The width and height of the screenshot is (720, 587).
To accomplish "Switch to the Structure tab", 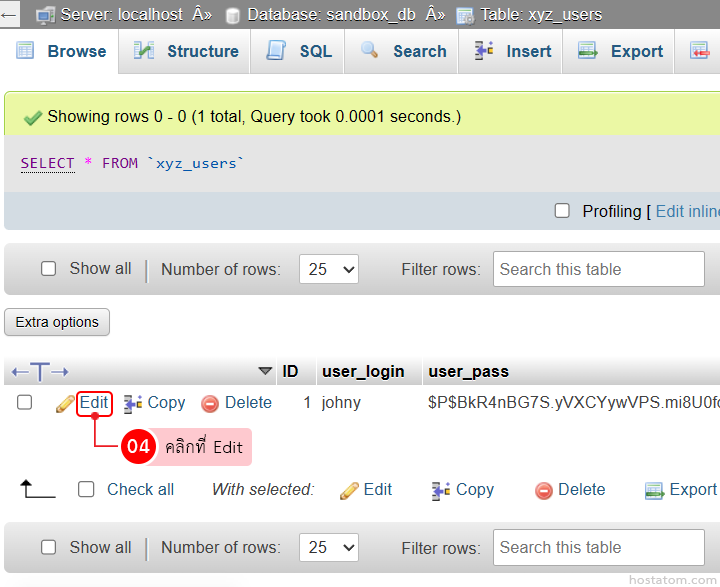I will 187,51.
